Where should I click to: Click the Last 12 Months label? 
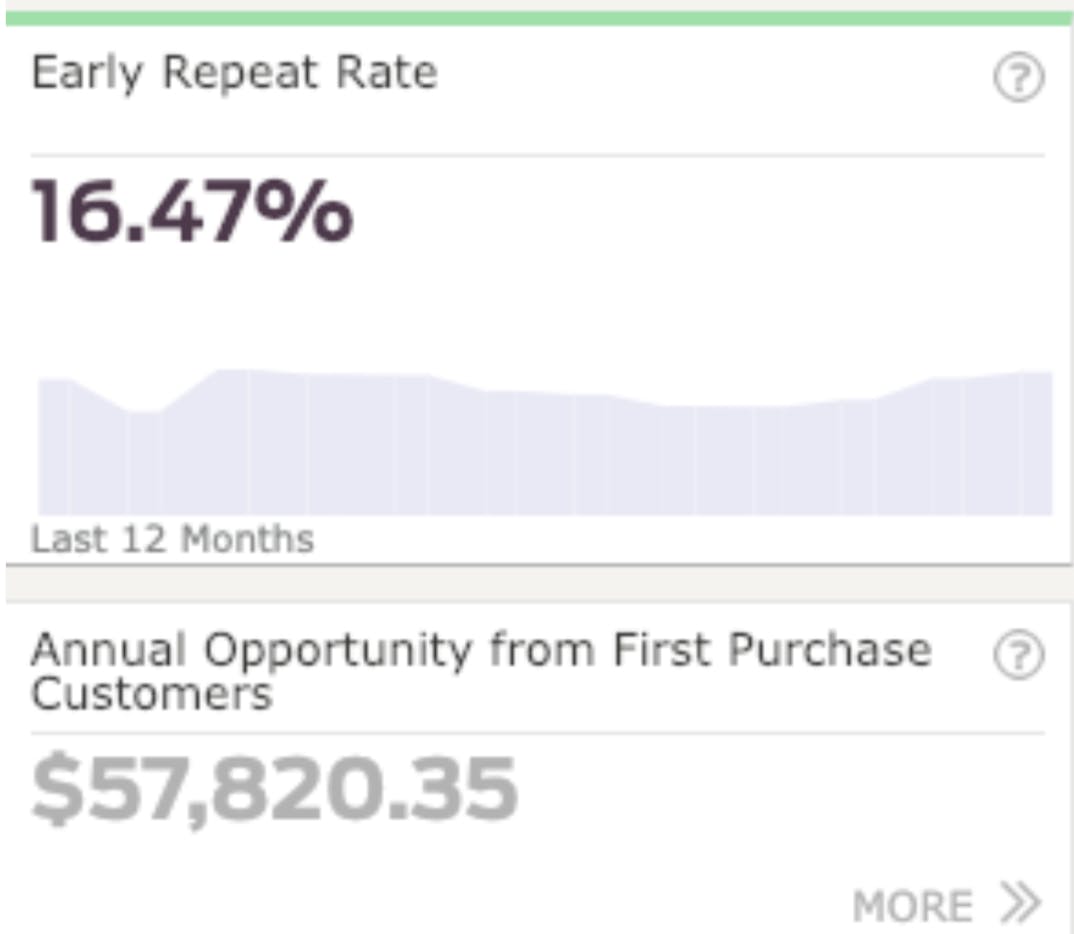click(172, 539)
